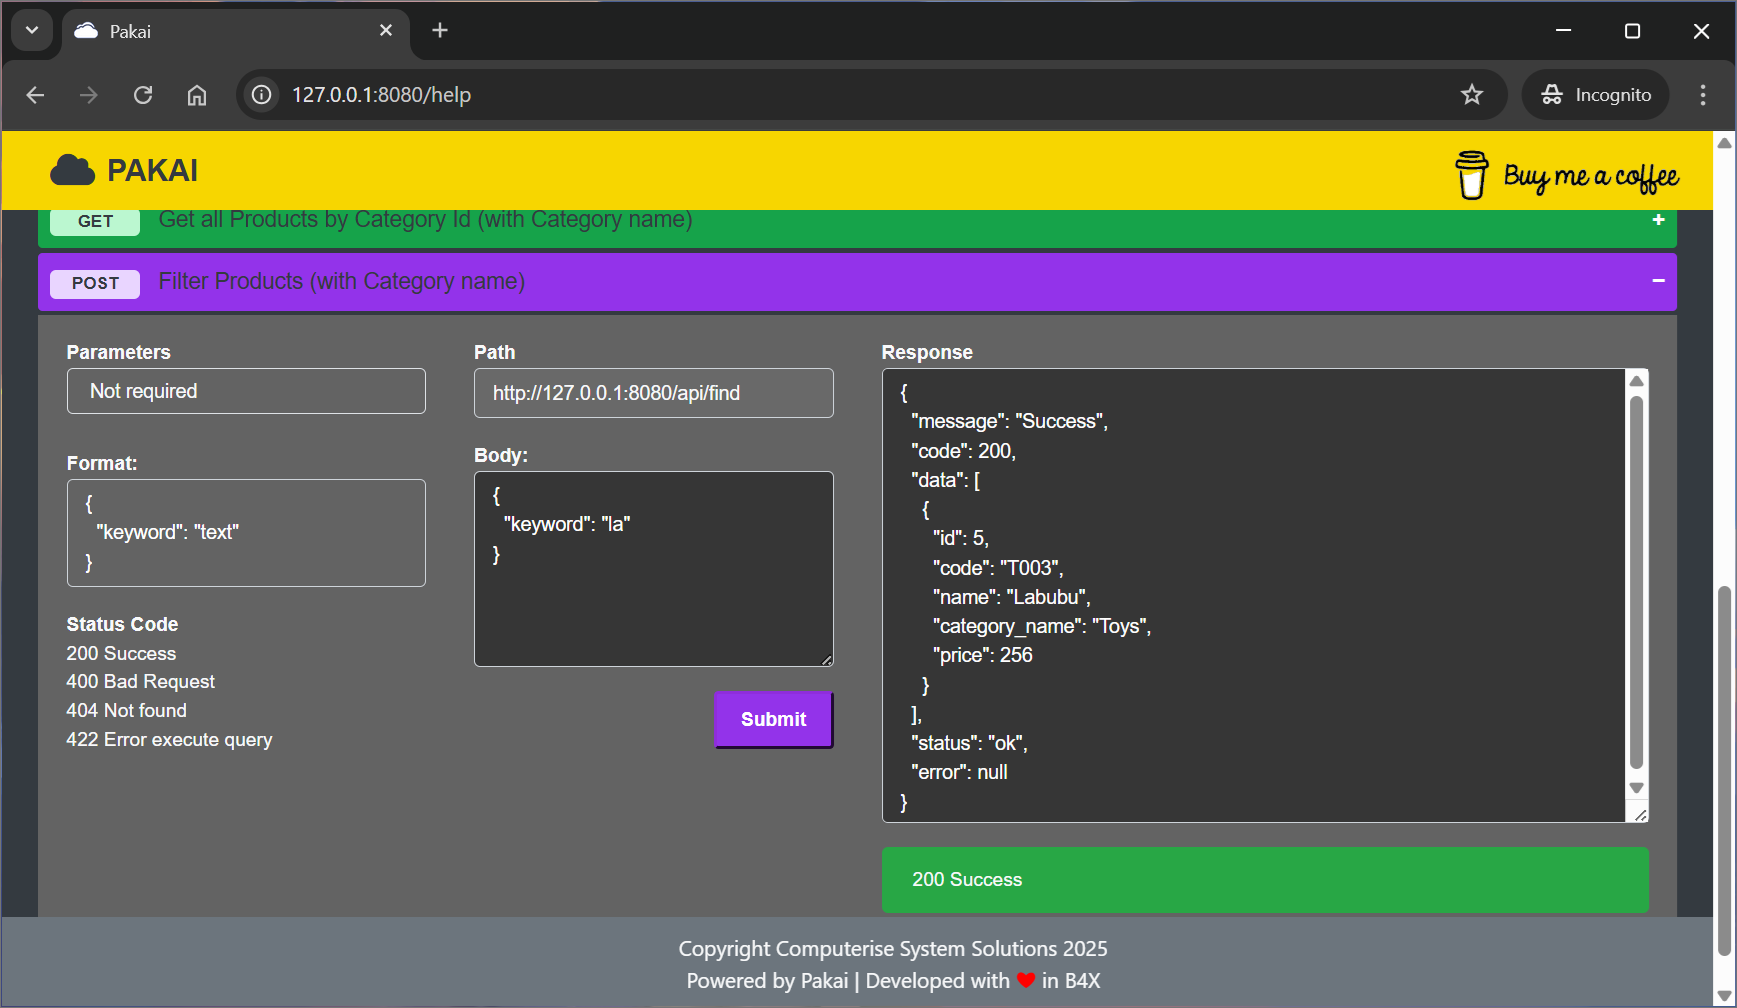Click the Format keyword text box
Viewport: 1737px width, 1008px height.
tap(246, 533)
